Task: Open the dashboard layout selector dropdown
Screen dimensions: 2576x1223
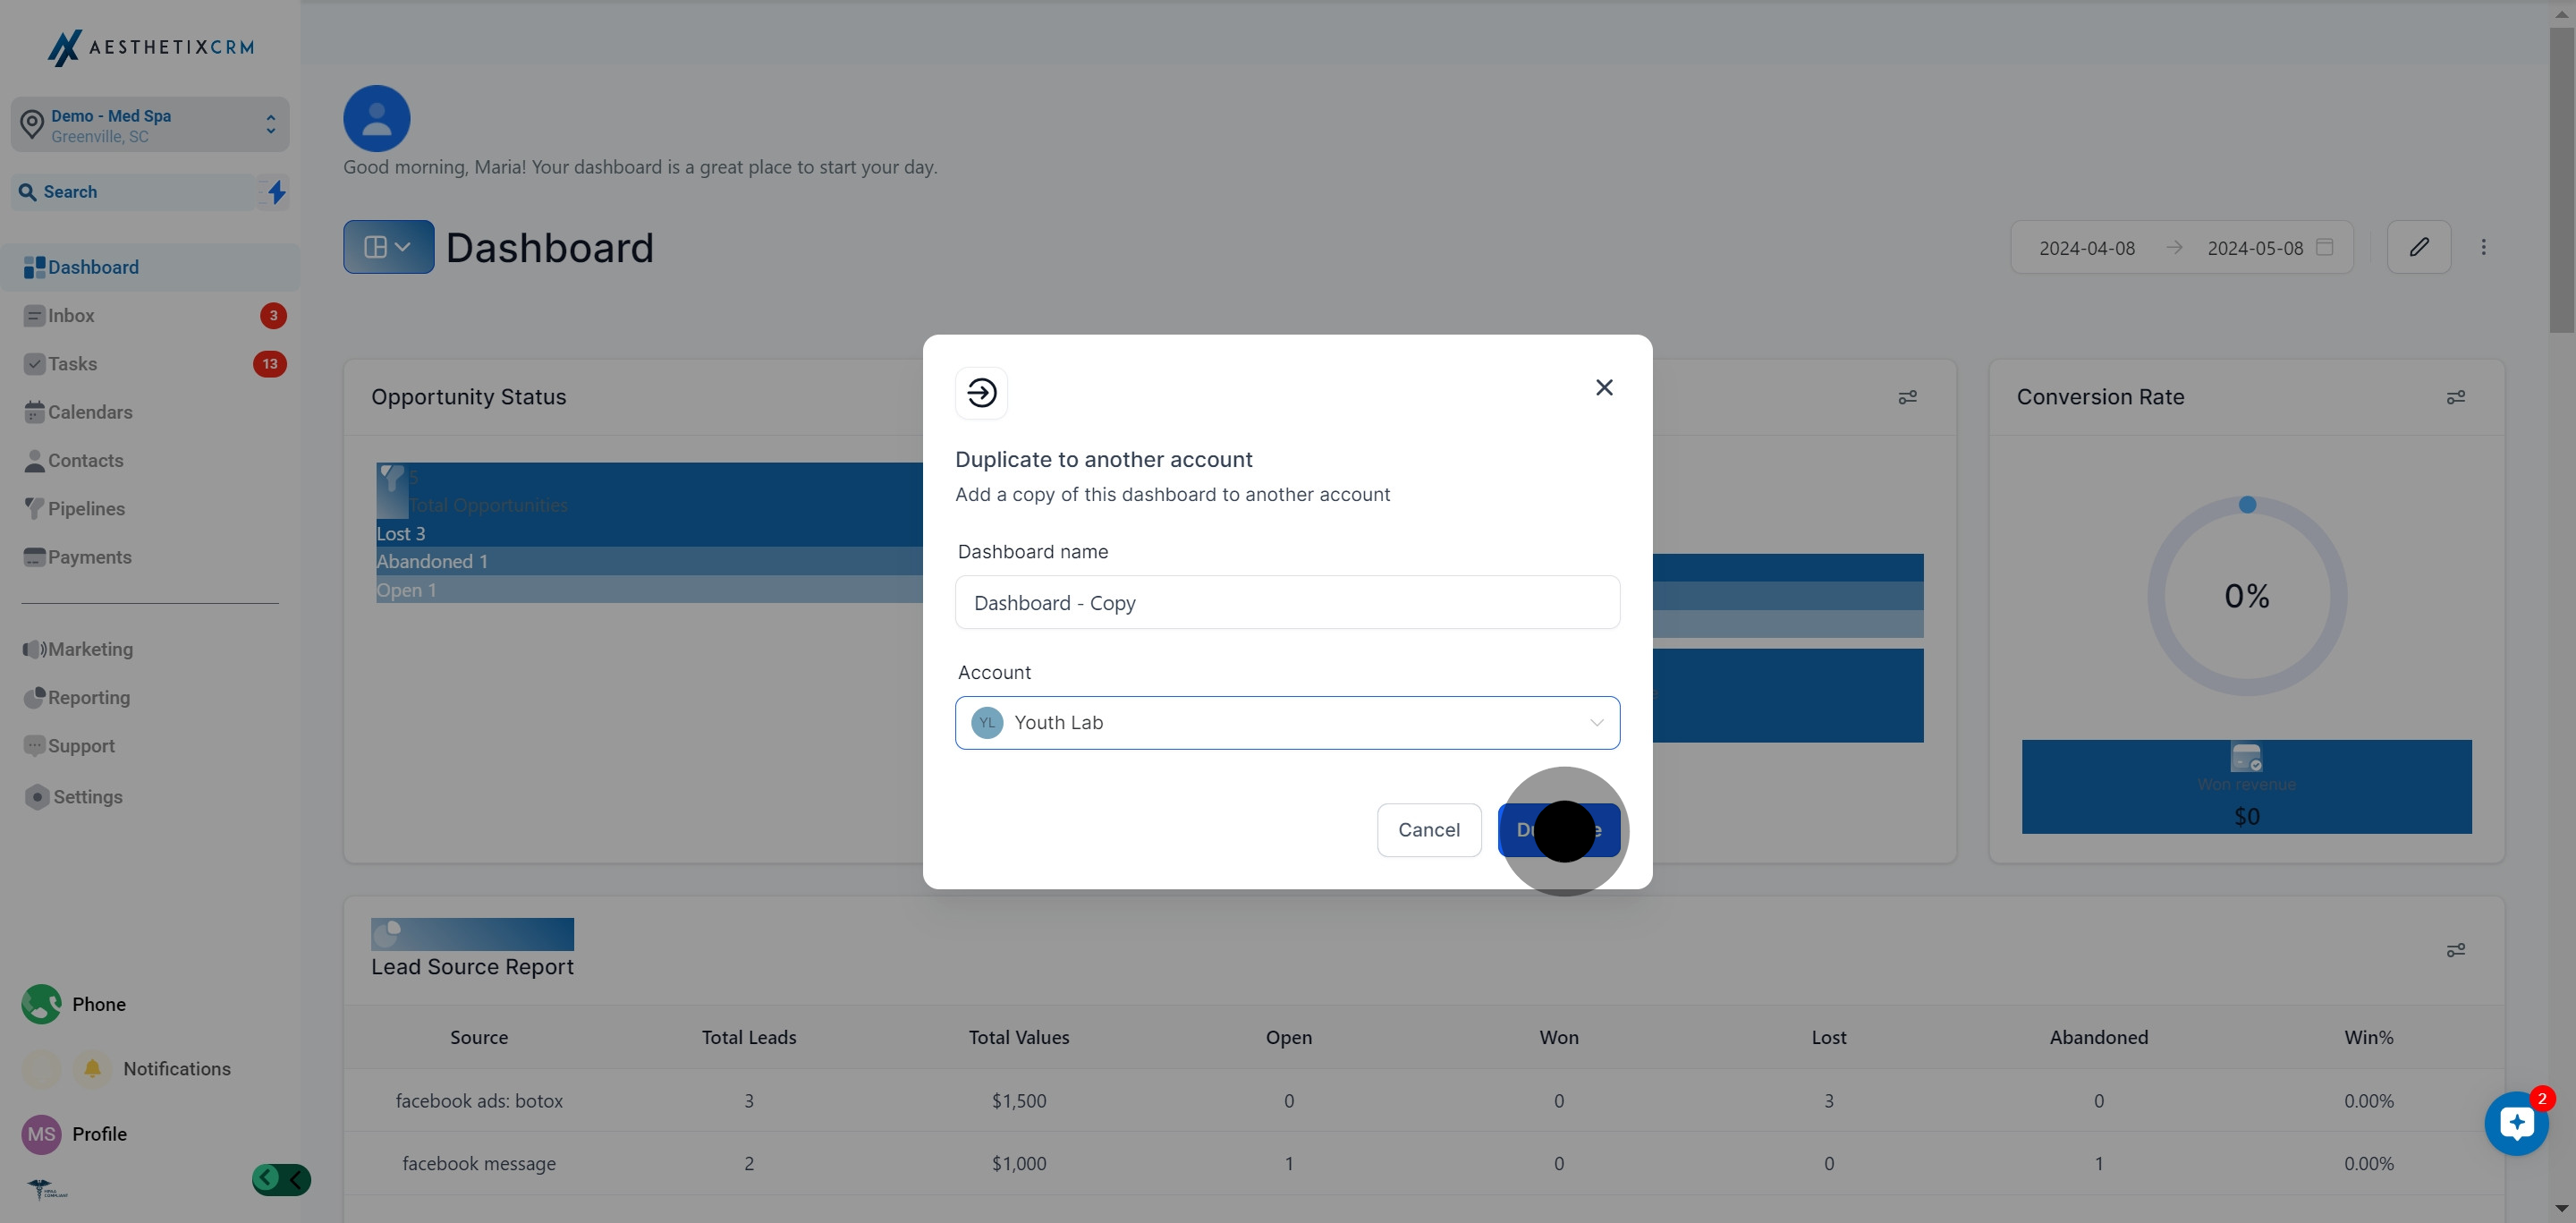Action: point(388,247)
